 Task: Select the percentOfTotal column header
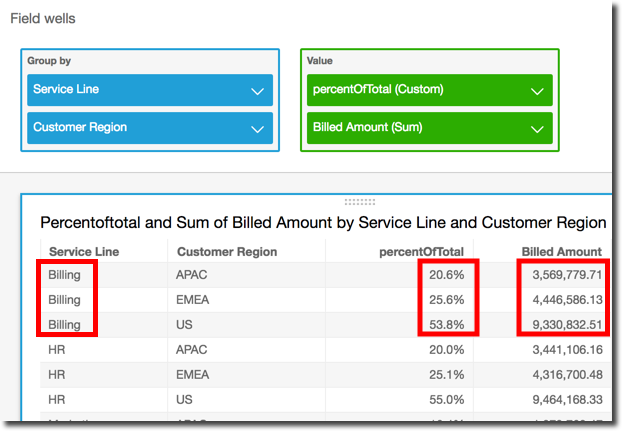coord(422,252)
